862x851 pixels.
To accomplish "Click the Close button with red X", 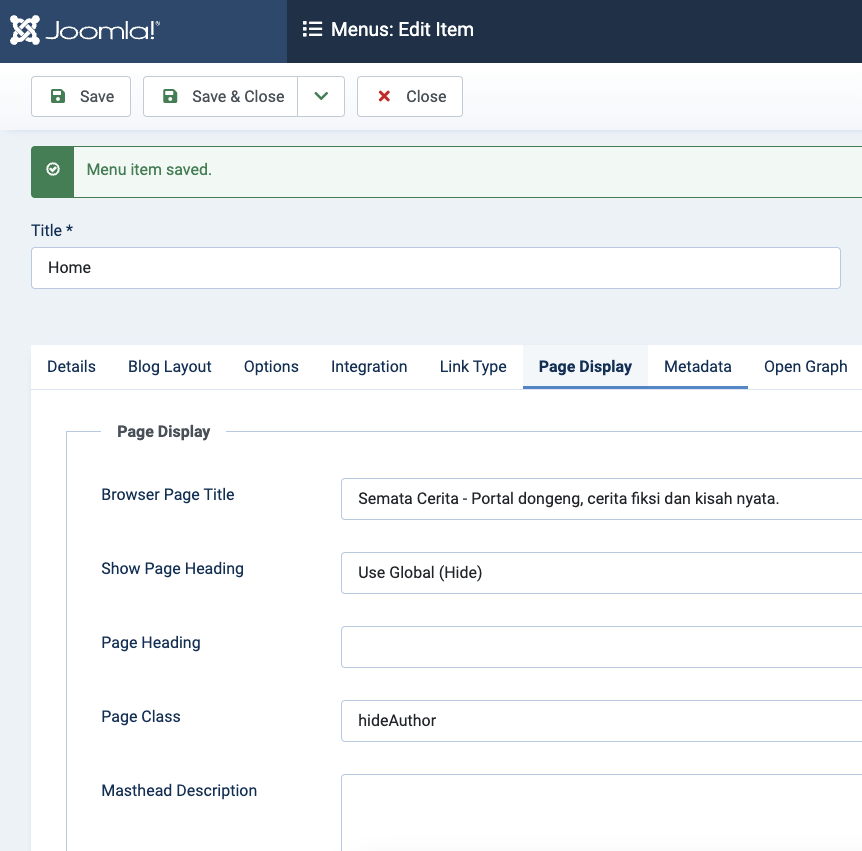I will point(410,96).
